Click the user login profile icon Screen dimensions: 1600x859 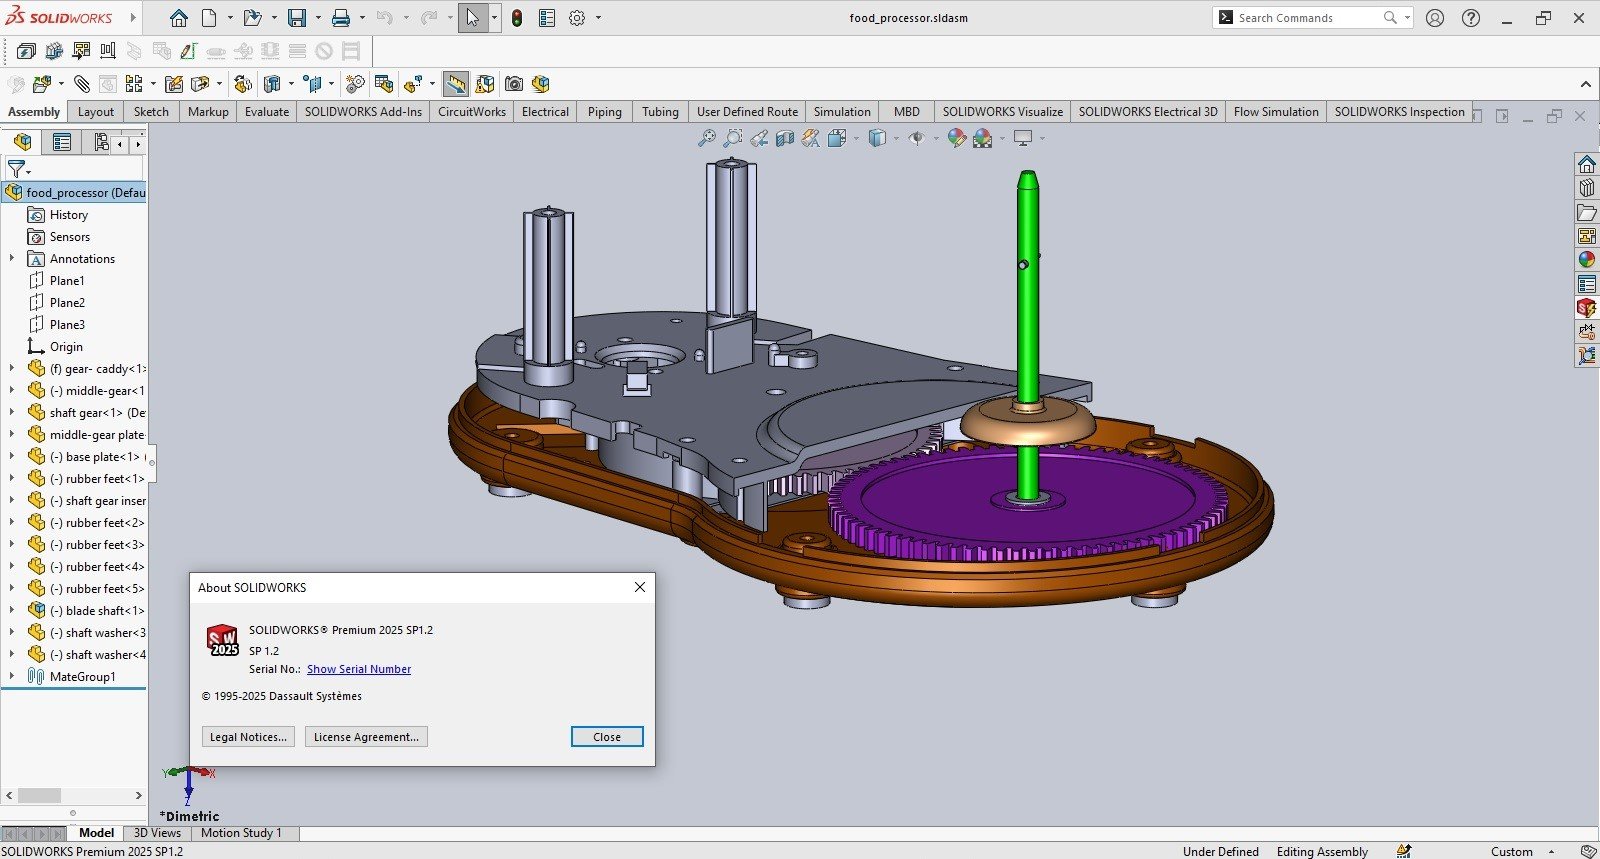(x=1435, y=18)
